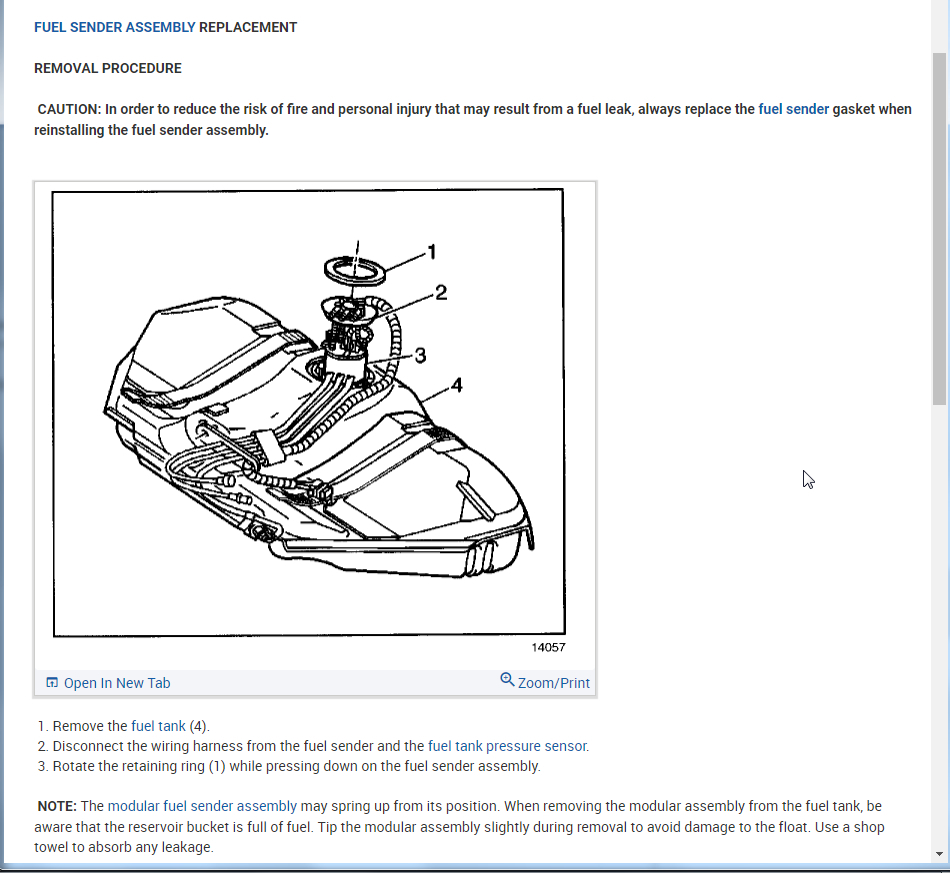This screenshot has width=950, height=873.
Task: Open the FUEL SENDER ASSEMBLY heading link
Action: (115, 27)
